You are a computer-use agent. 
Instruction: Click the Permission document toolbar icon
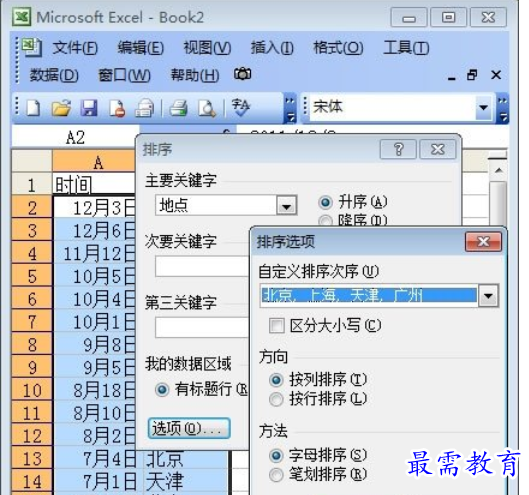(x=117, y=108)
